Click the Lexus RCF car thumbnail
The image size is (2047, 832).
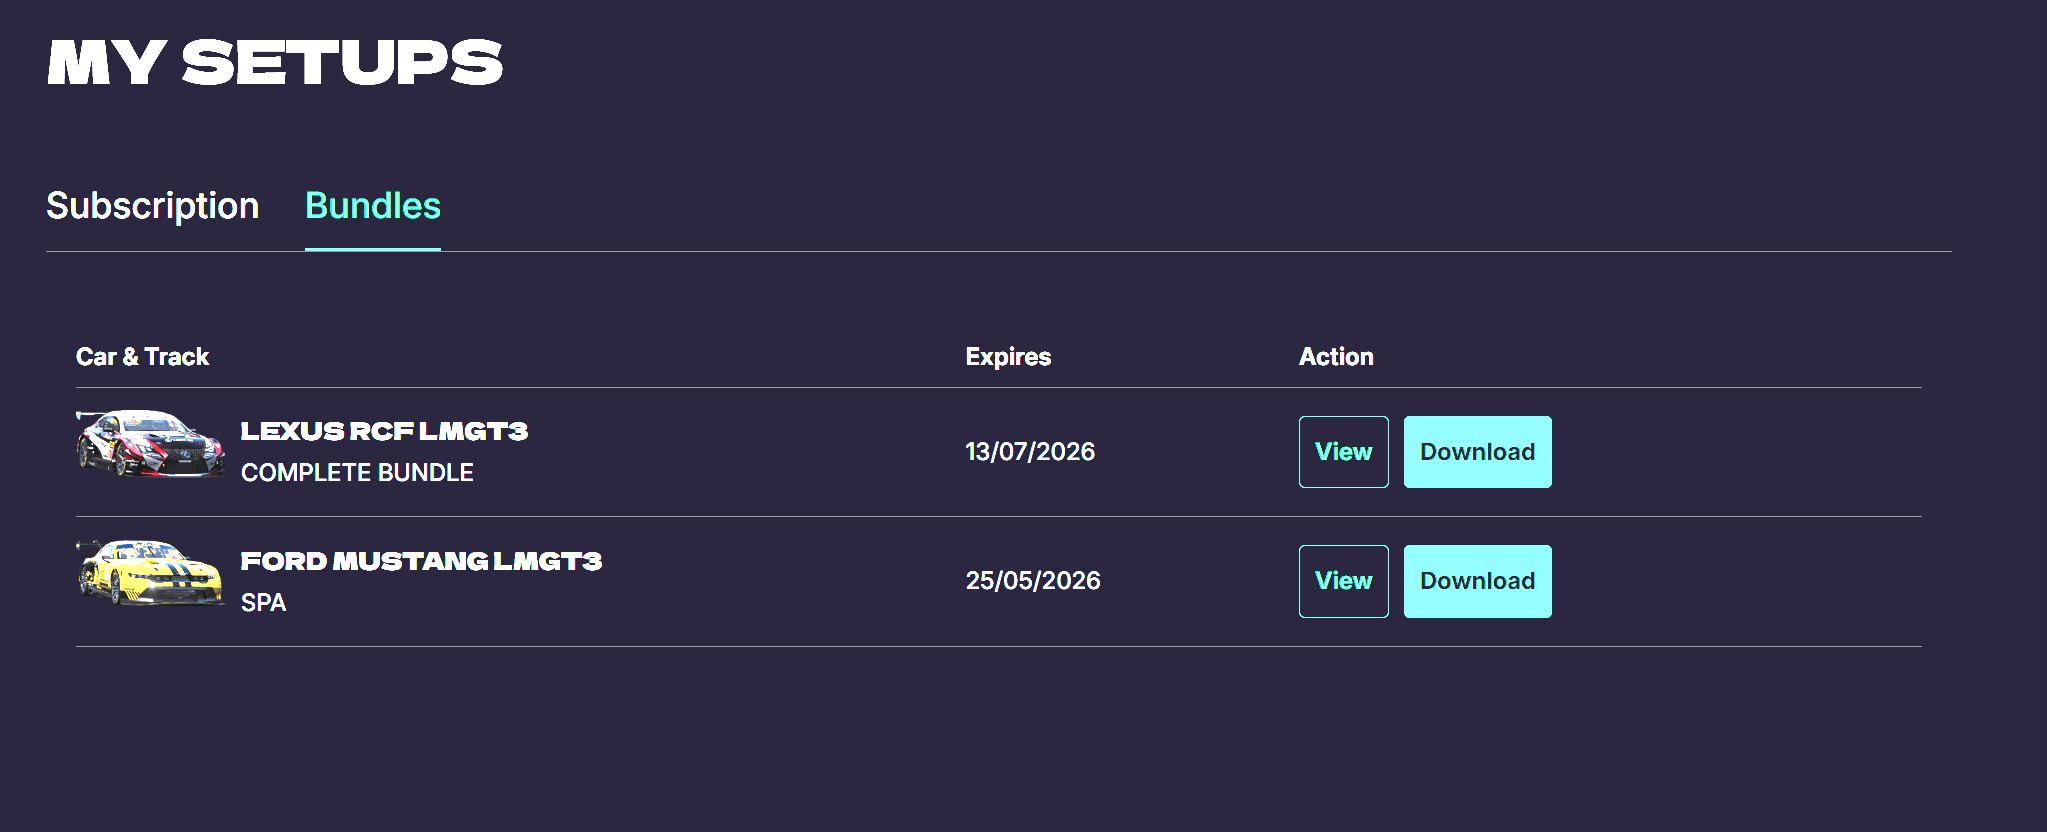click(x=150, y=443)
